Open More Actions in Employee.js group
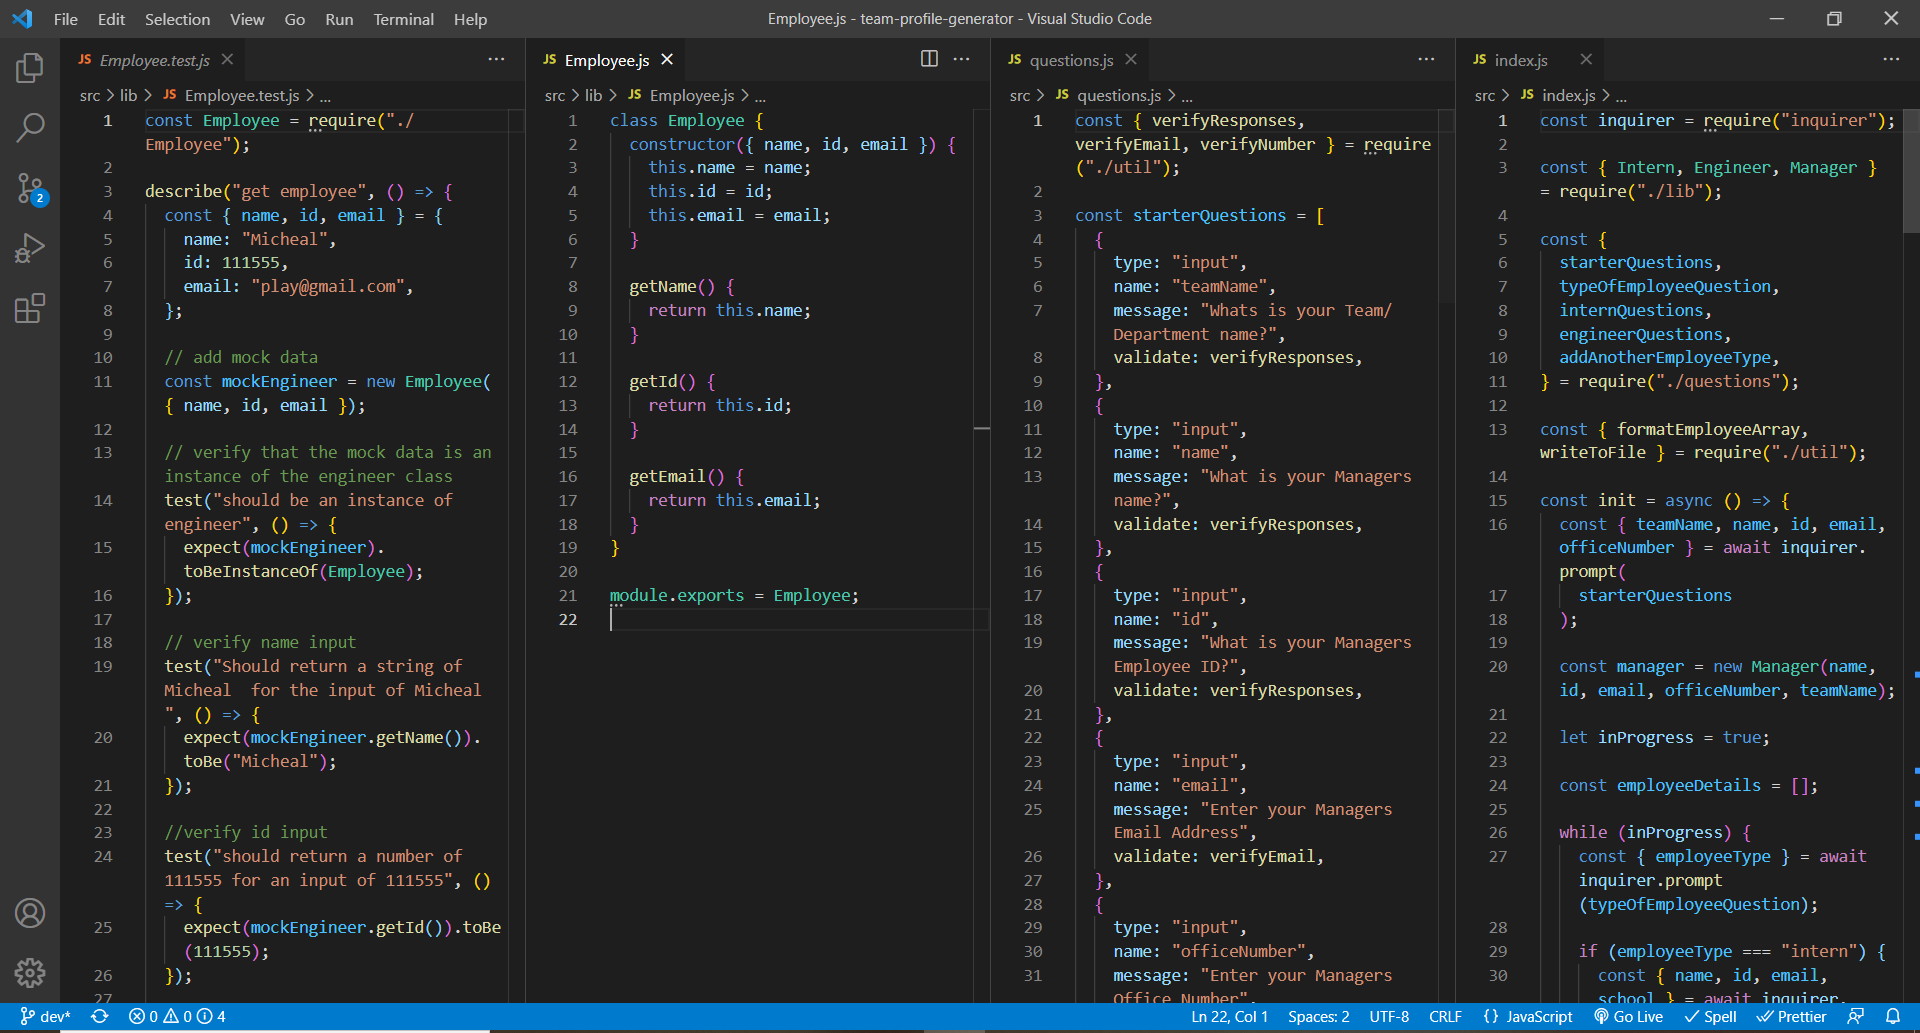1920x1033 pixels. pyautogui.click(x=961, y=59)
